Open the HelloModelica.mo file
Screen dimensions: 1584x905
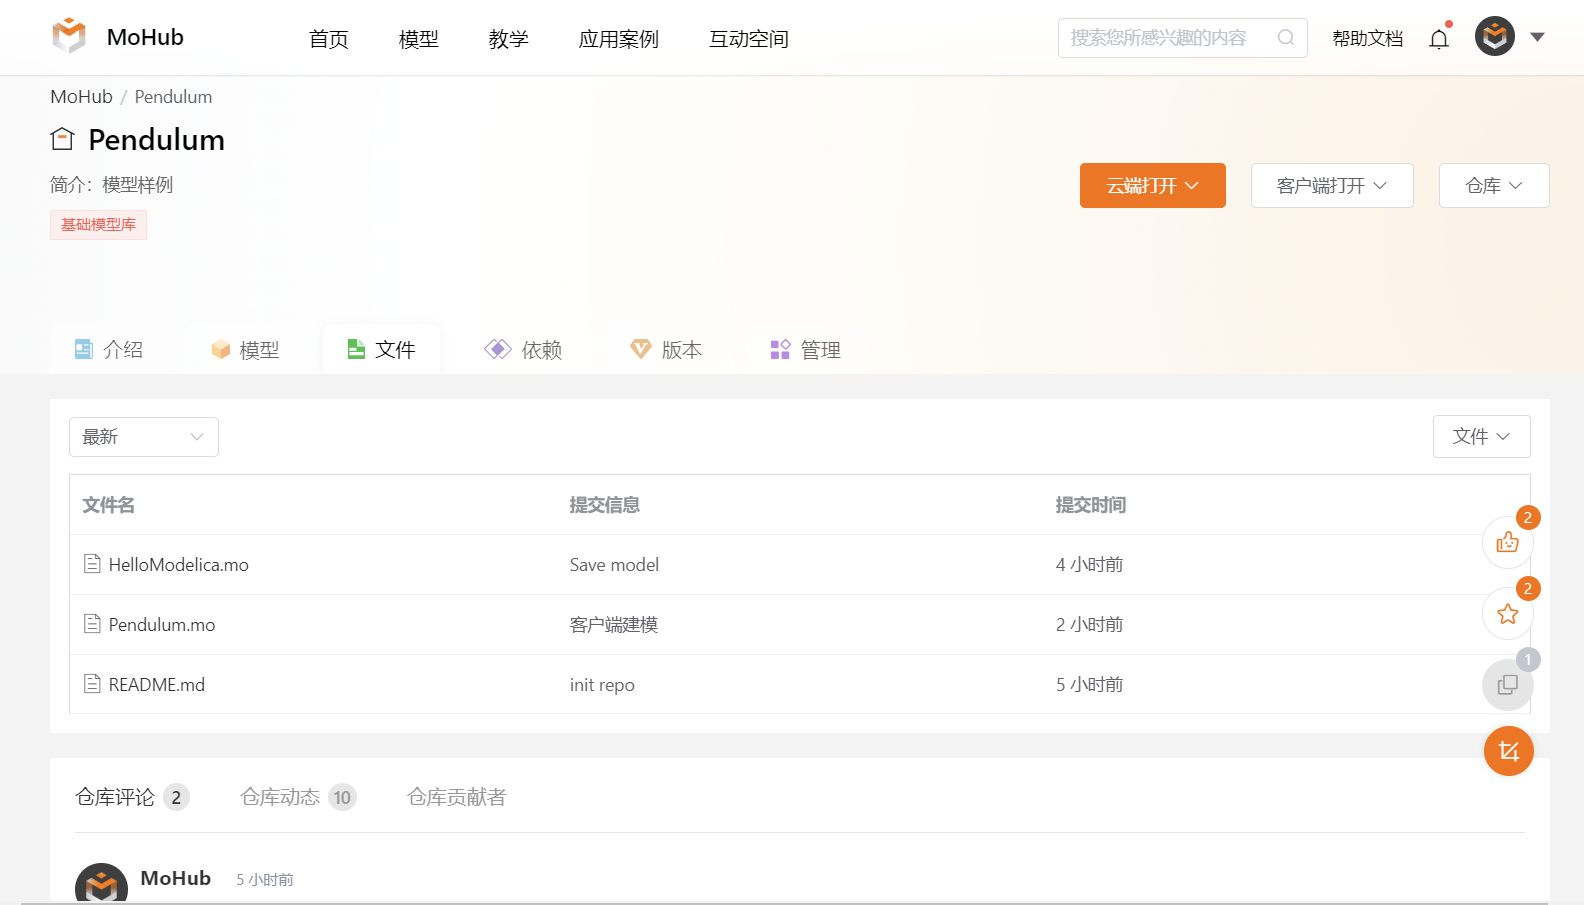point(179,565)
